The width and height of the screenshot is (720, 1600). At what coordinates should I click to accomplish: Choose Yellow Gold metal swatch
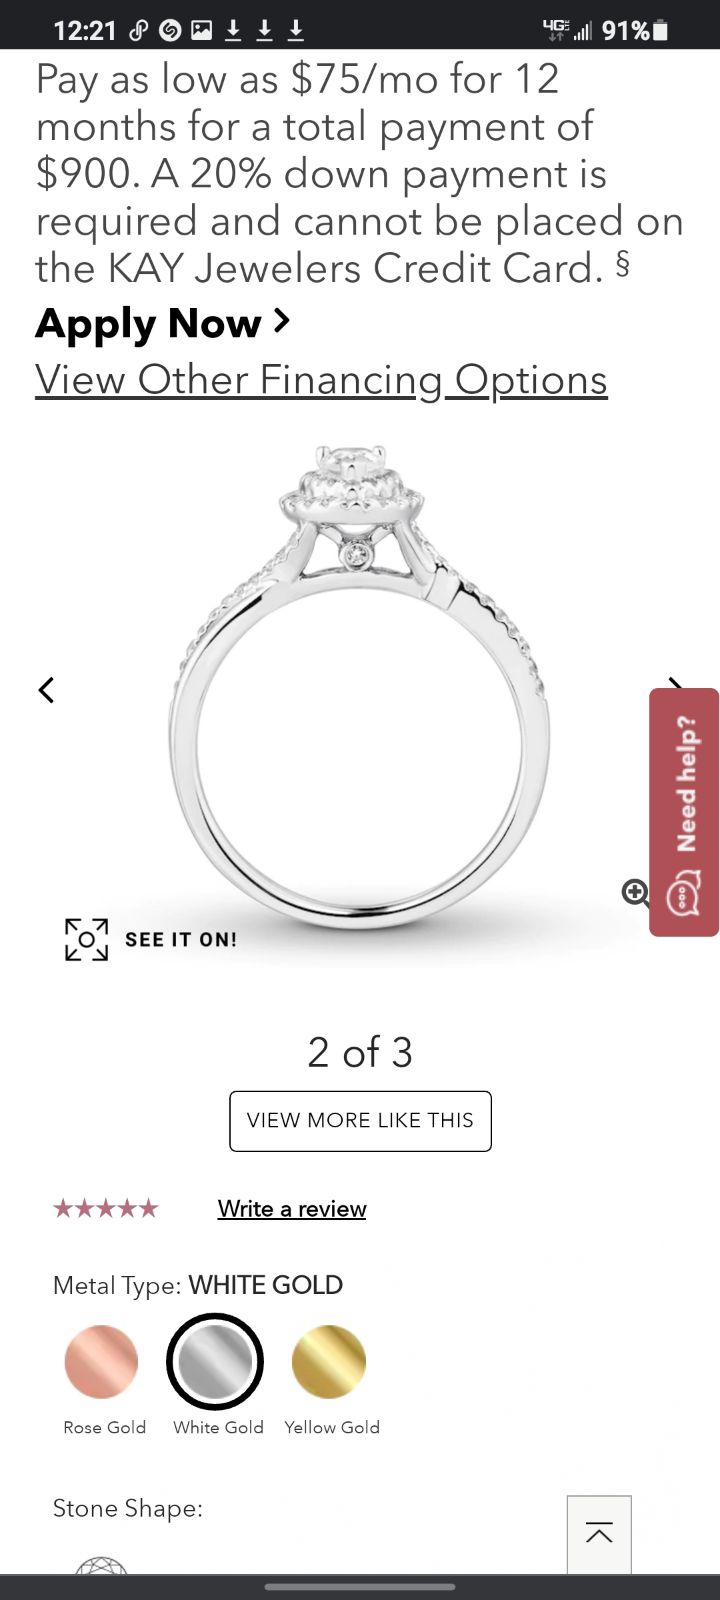[329, 1362]
